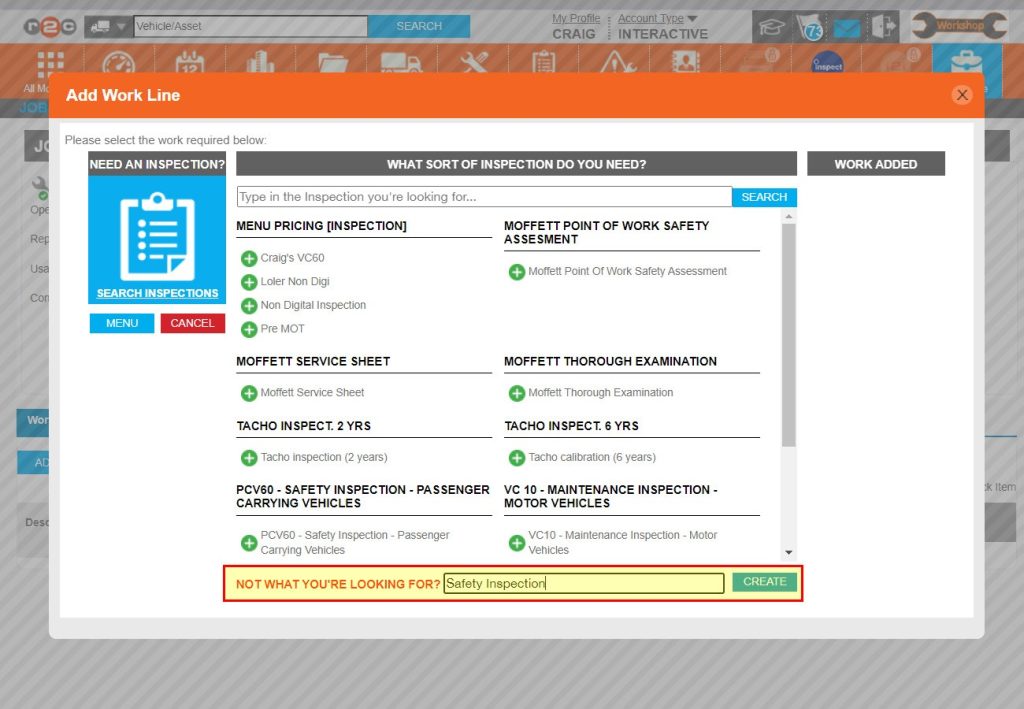Click the SEARCH INSPECTIONS link

(156, 294)
